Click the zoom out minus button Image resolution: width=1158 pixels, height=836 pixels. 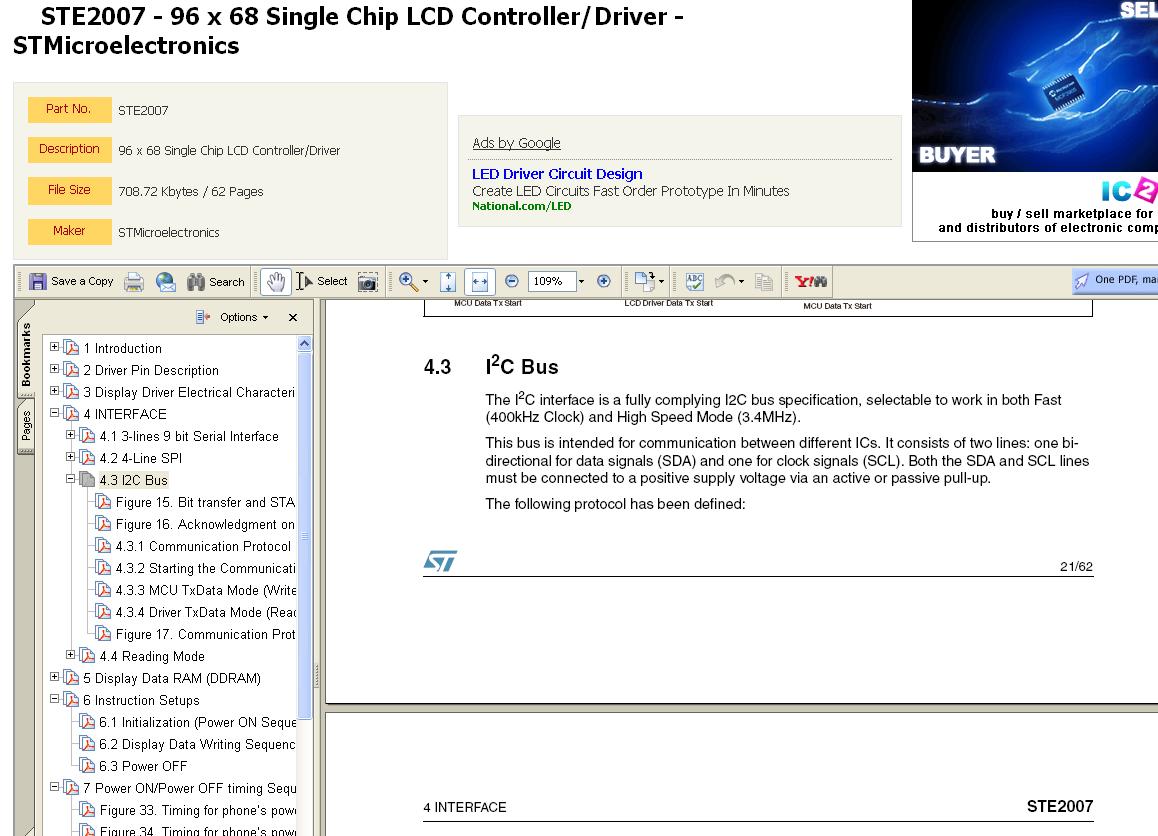512,281
